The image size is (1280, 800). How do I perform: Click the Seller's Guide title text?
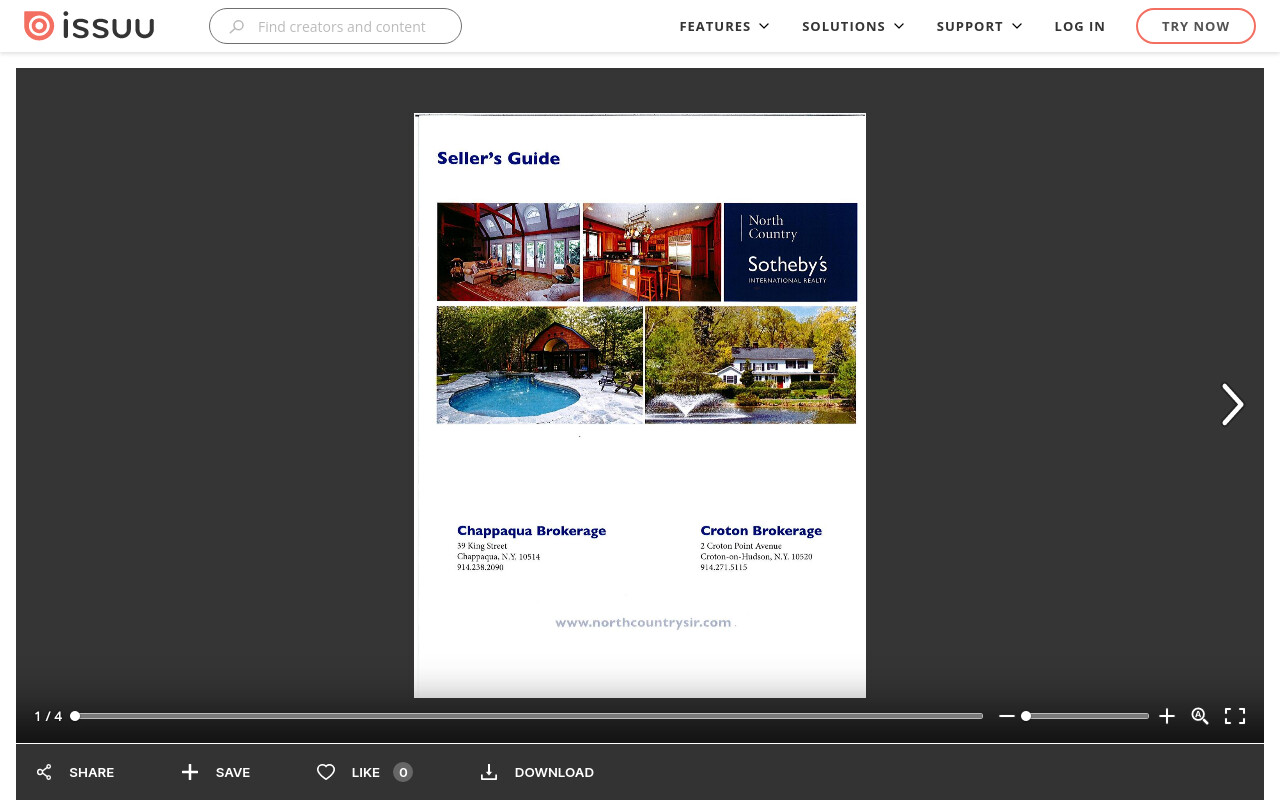[x=498, y=158]
